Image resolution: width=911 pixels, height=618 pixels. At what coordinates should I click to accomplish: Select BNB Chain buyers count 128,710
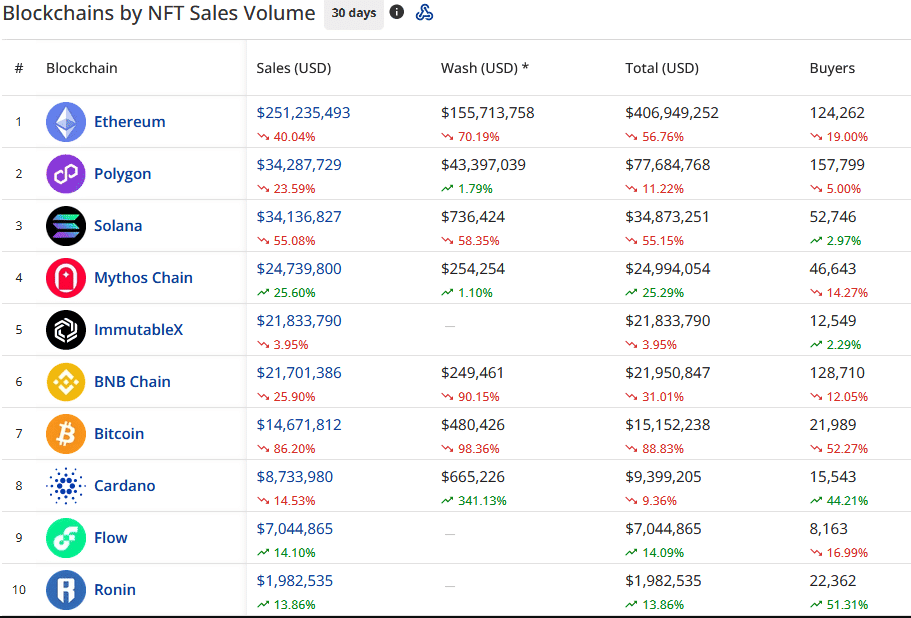point(837,373)
